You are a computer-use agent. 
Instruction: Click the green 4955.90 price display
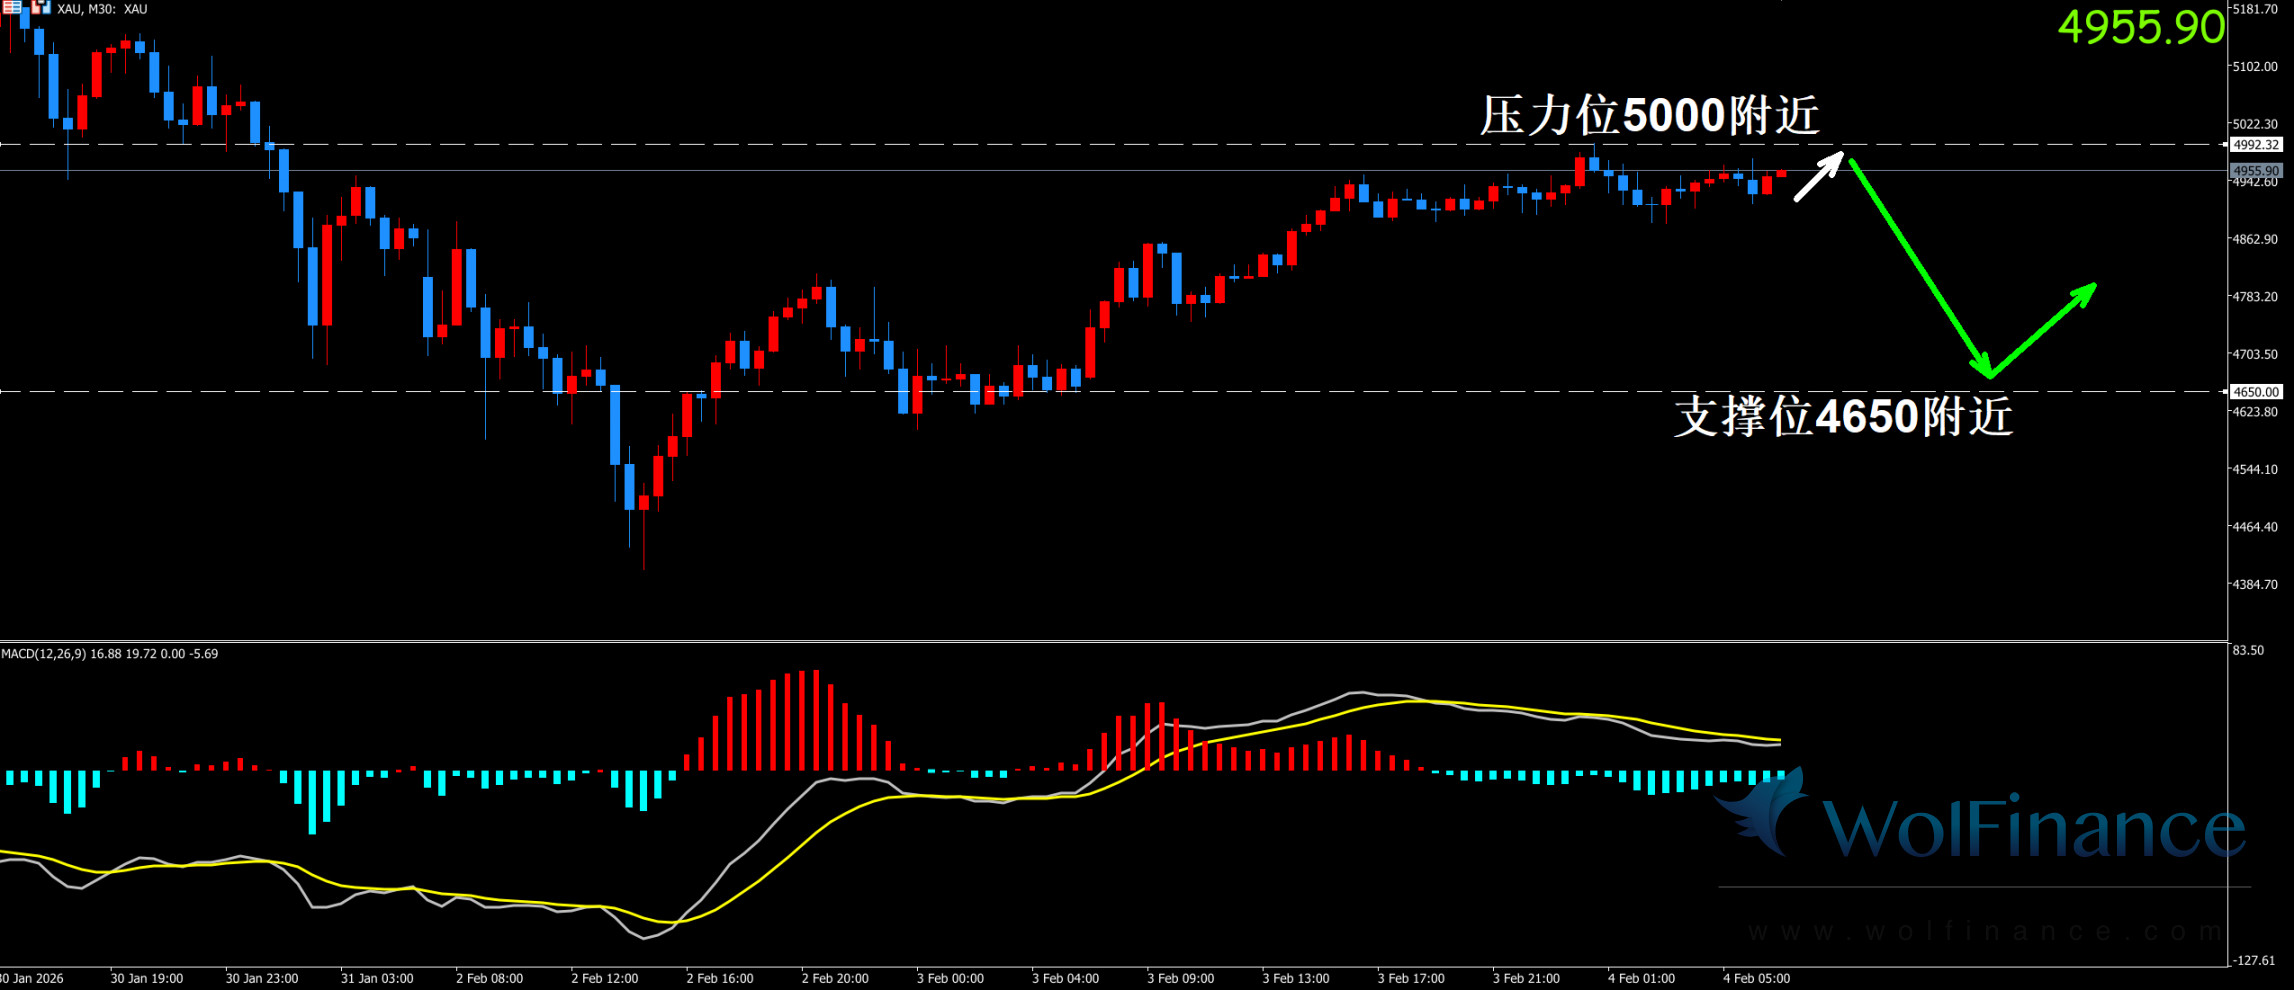click(x=2140, y=27)
